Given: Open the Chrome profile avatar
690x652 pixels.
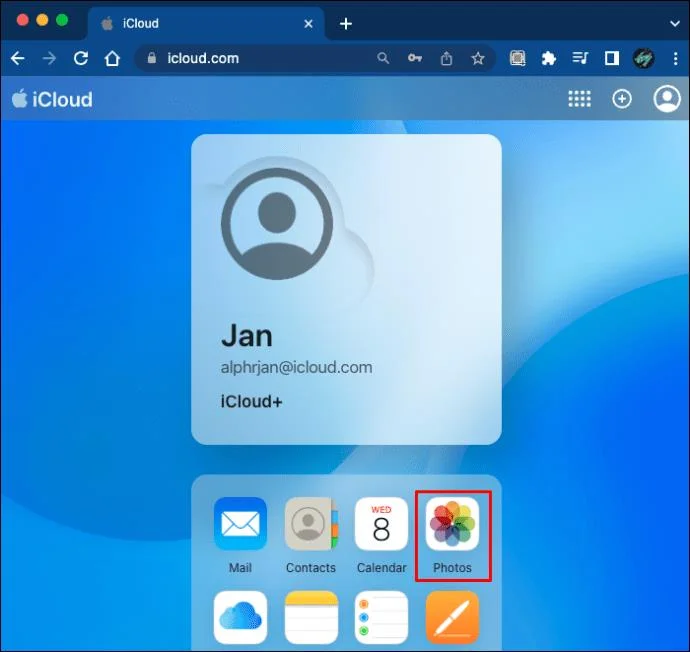Looking at the screenshot, I should [x=643, y=58].
